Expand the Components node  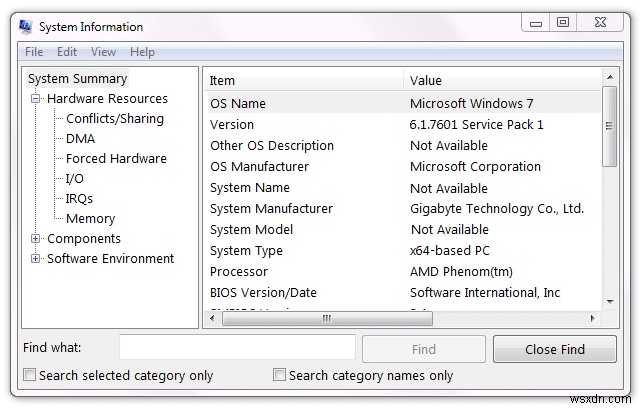[36, 239]
